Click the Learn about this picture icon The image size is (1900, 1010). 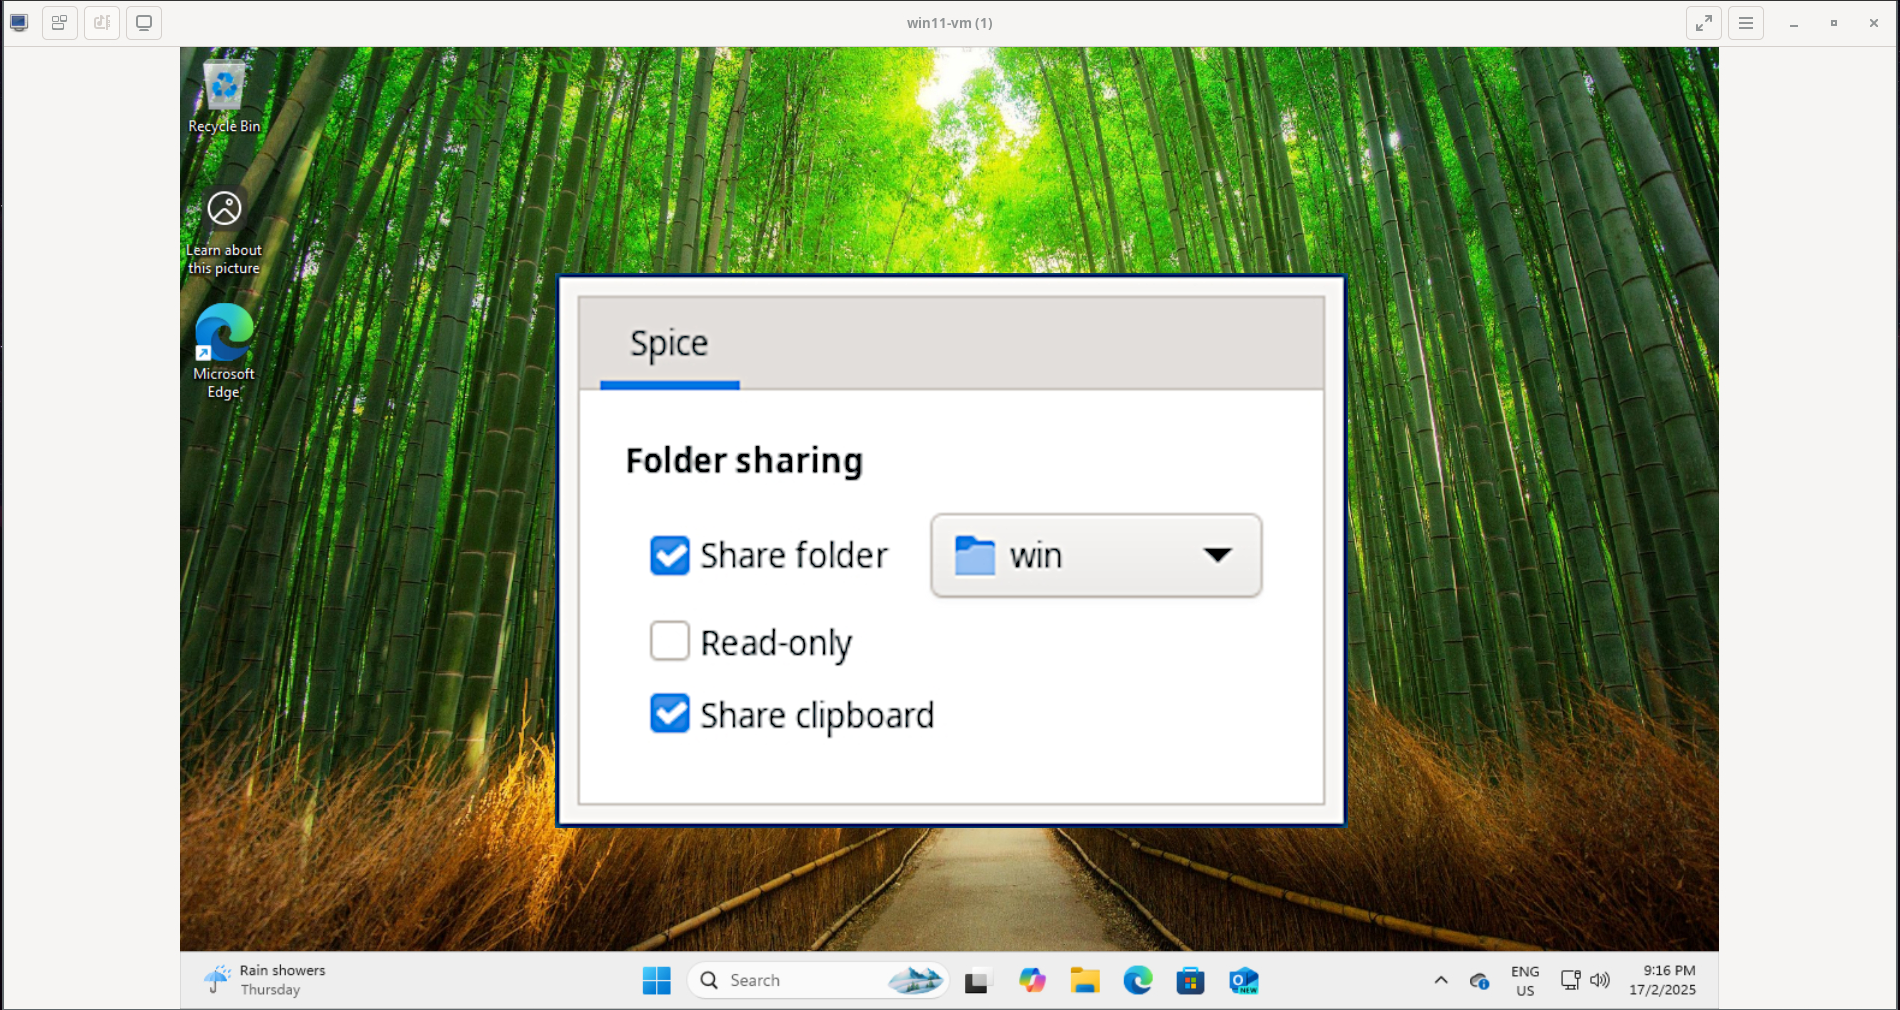pyautogui.click(x=224, y=232)
